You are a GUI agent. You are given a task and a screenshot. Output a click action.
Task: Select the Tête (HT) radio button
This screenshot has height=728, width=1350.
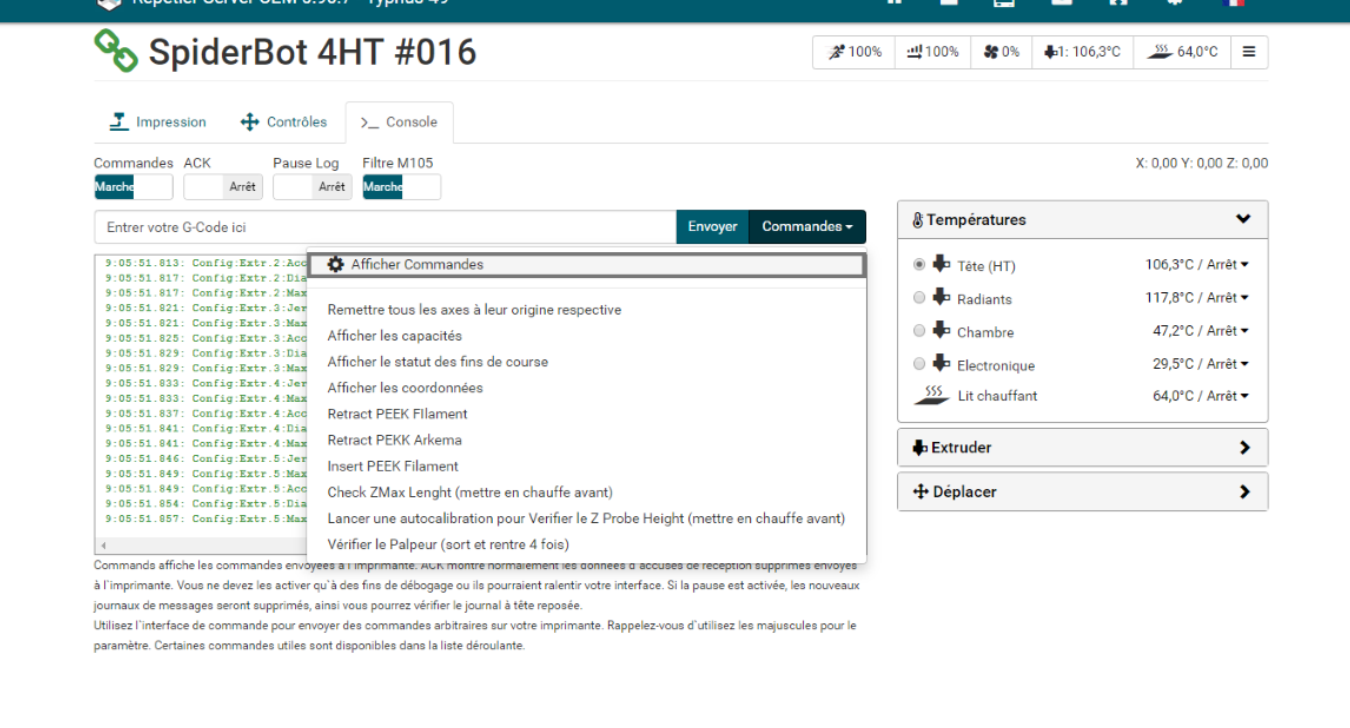[x=919, y=265]
